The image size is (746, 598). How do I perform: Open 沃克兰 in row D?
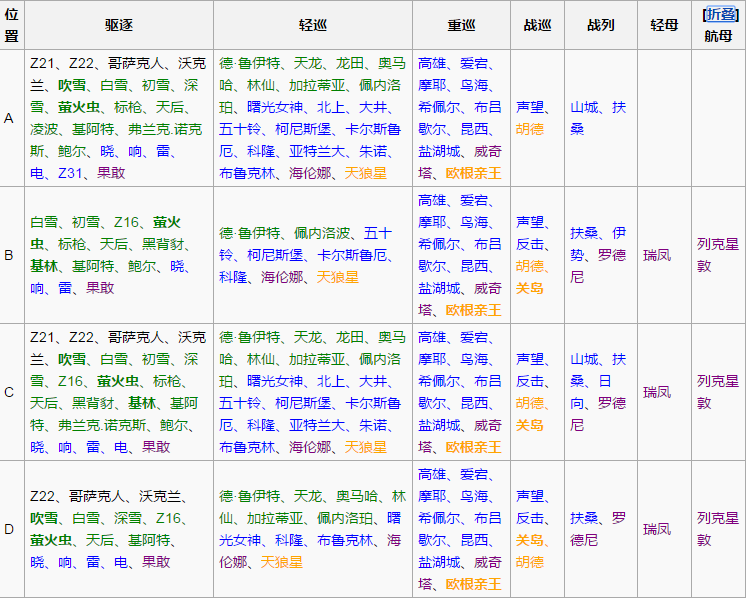(160, 496)
